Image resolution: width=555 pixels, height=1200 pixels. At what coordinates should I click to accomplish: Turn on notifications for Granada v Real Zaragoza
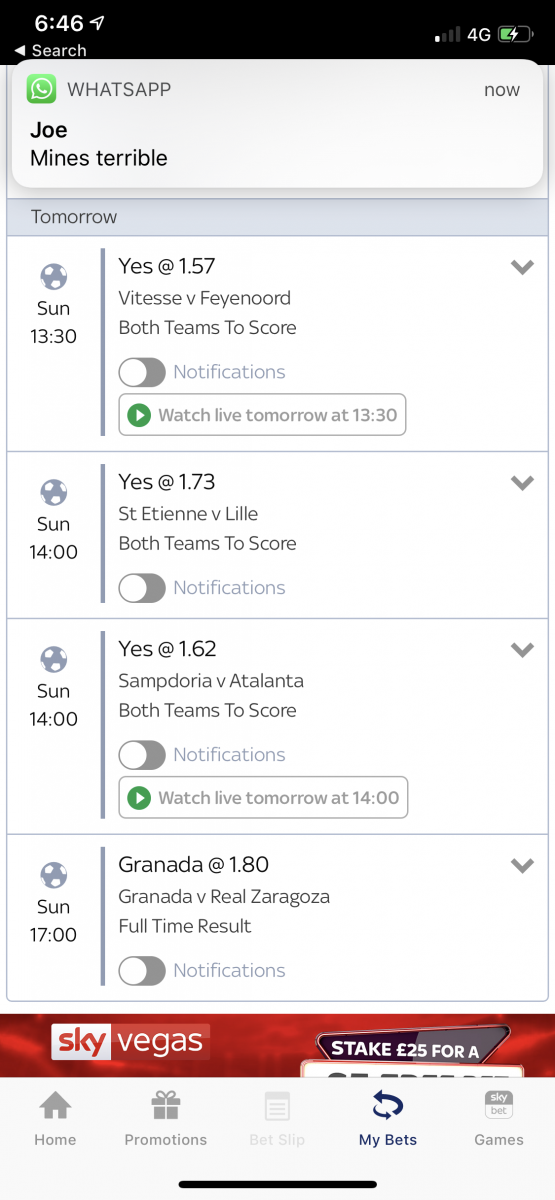[142, 971]
